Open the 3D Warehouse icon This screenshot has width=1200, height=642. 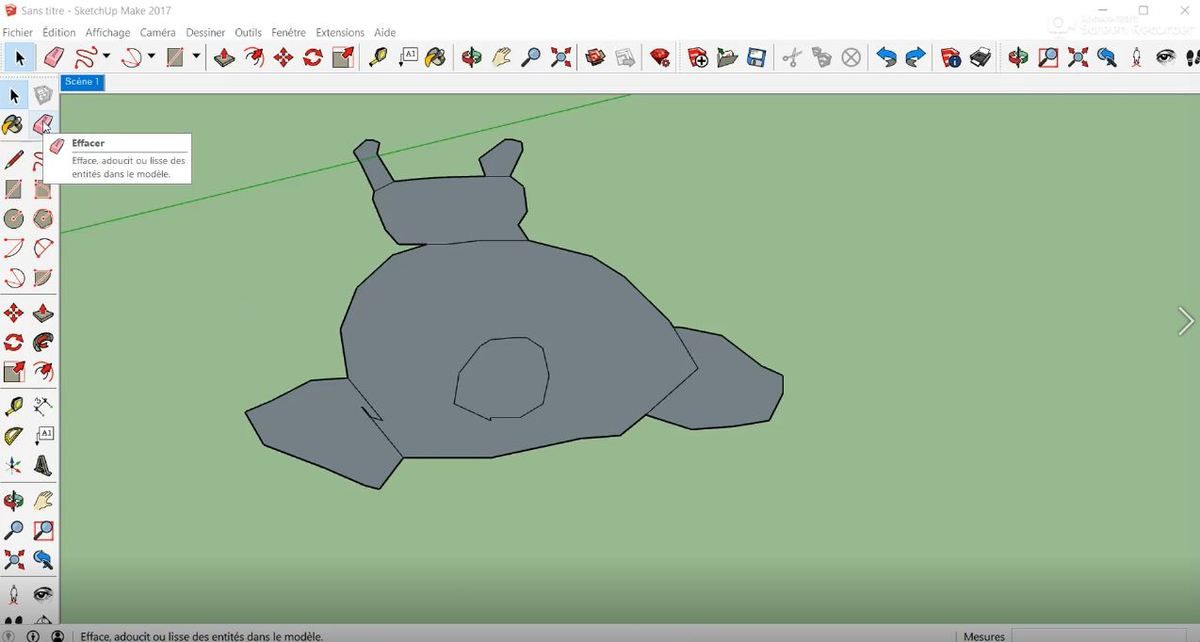[x=596, y=57]
